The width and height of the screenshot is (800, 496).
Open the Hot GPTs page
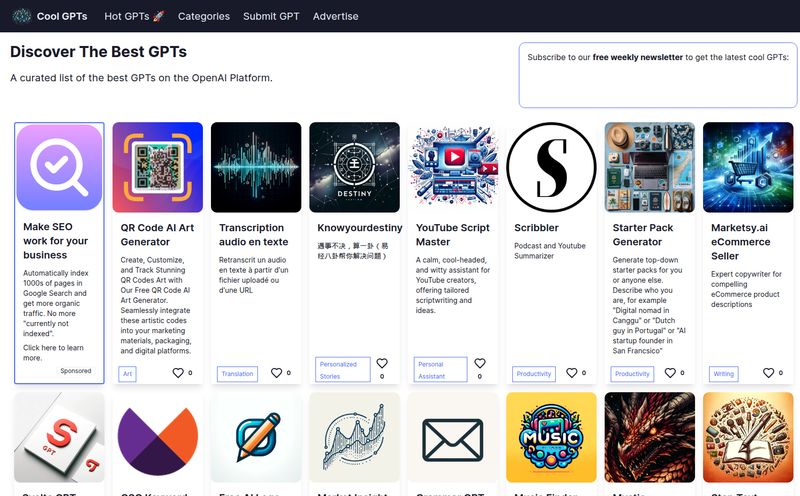coord(134,16)
